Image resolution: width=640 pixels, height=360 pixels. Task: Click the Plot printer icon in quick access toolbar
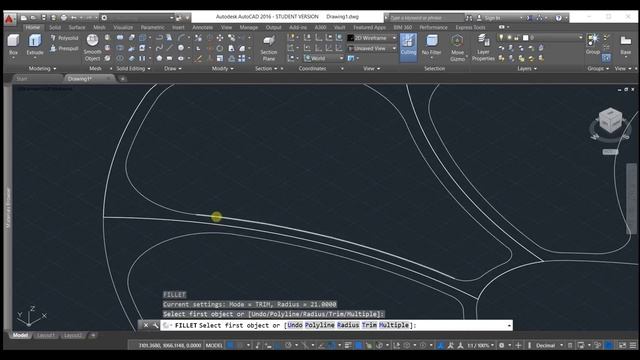tap(64, 18)
